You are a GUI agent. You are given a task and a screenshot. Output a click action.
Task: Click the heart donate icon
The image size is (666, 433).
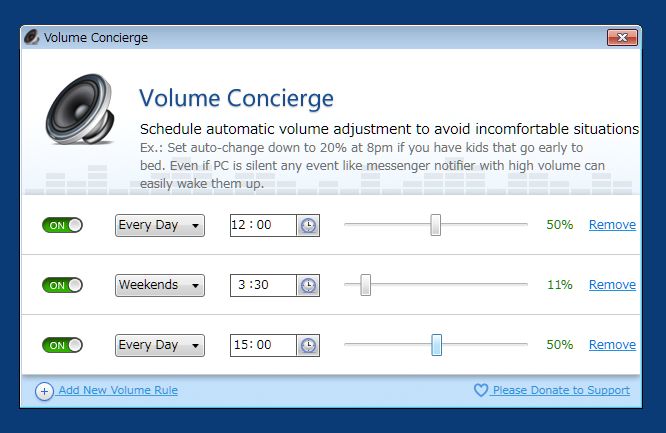coord(481,390)
